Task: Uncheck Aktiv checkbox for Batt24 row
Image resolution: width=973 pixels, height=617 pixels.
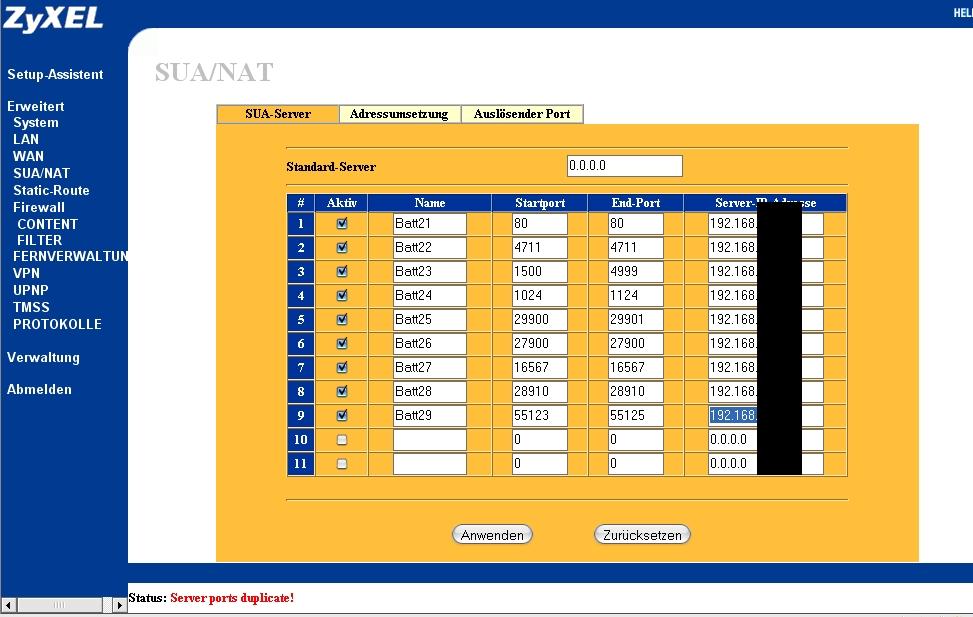Action: [342, 295]
